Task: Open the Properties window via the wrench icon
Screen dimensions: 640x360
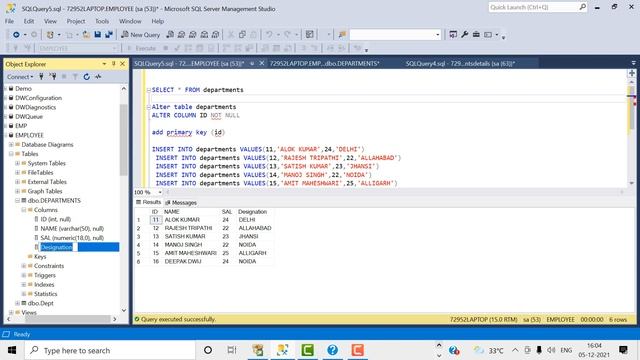Action: pos(464,35)
